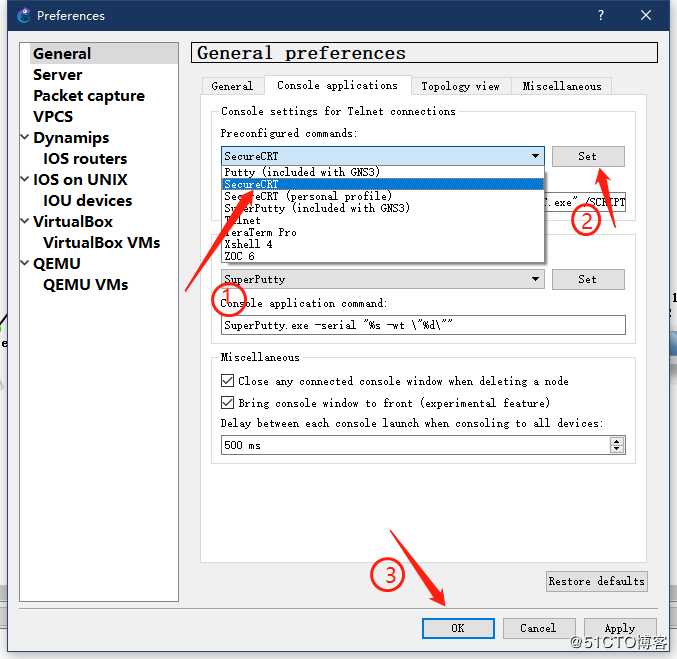Screen dimensions: 677x659
Task: Open the Packet capture section
Action: click(x=89, y=95)
